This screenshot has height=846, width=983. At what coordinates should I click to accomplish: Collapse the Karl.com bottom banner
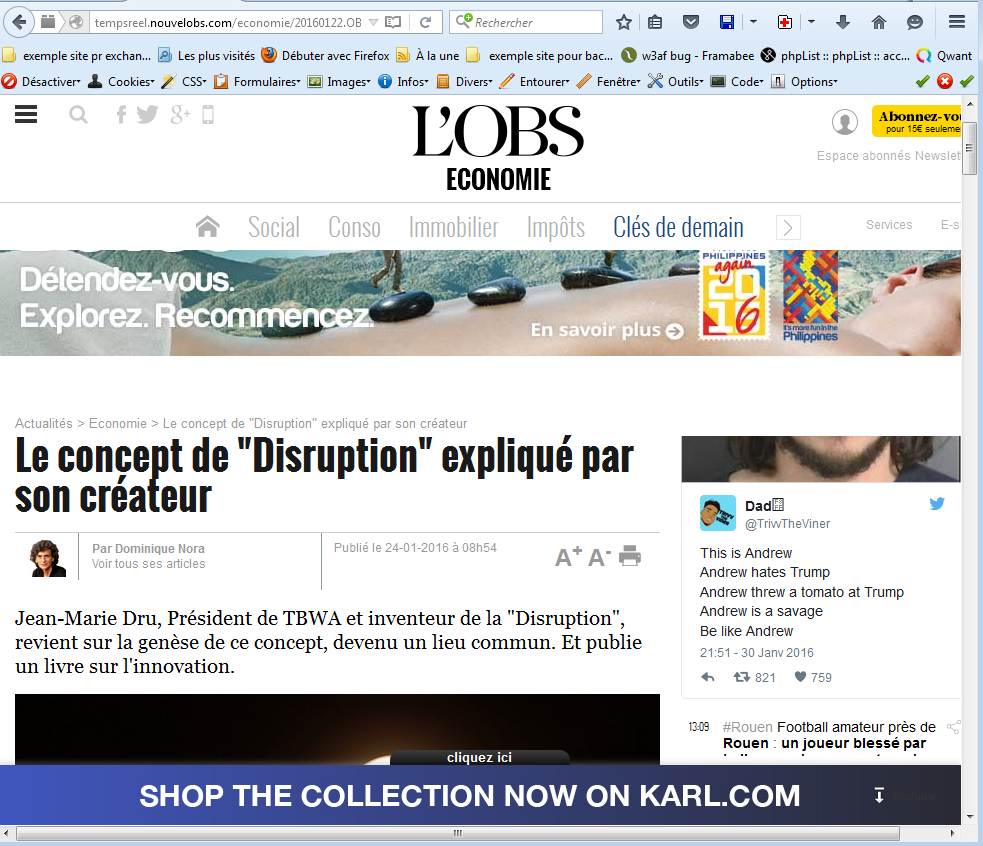tap(879, 796)
